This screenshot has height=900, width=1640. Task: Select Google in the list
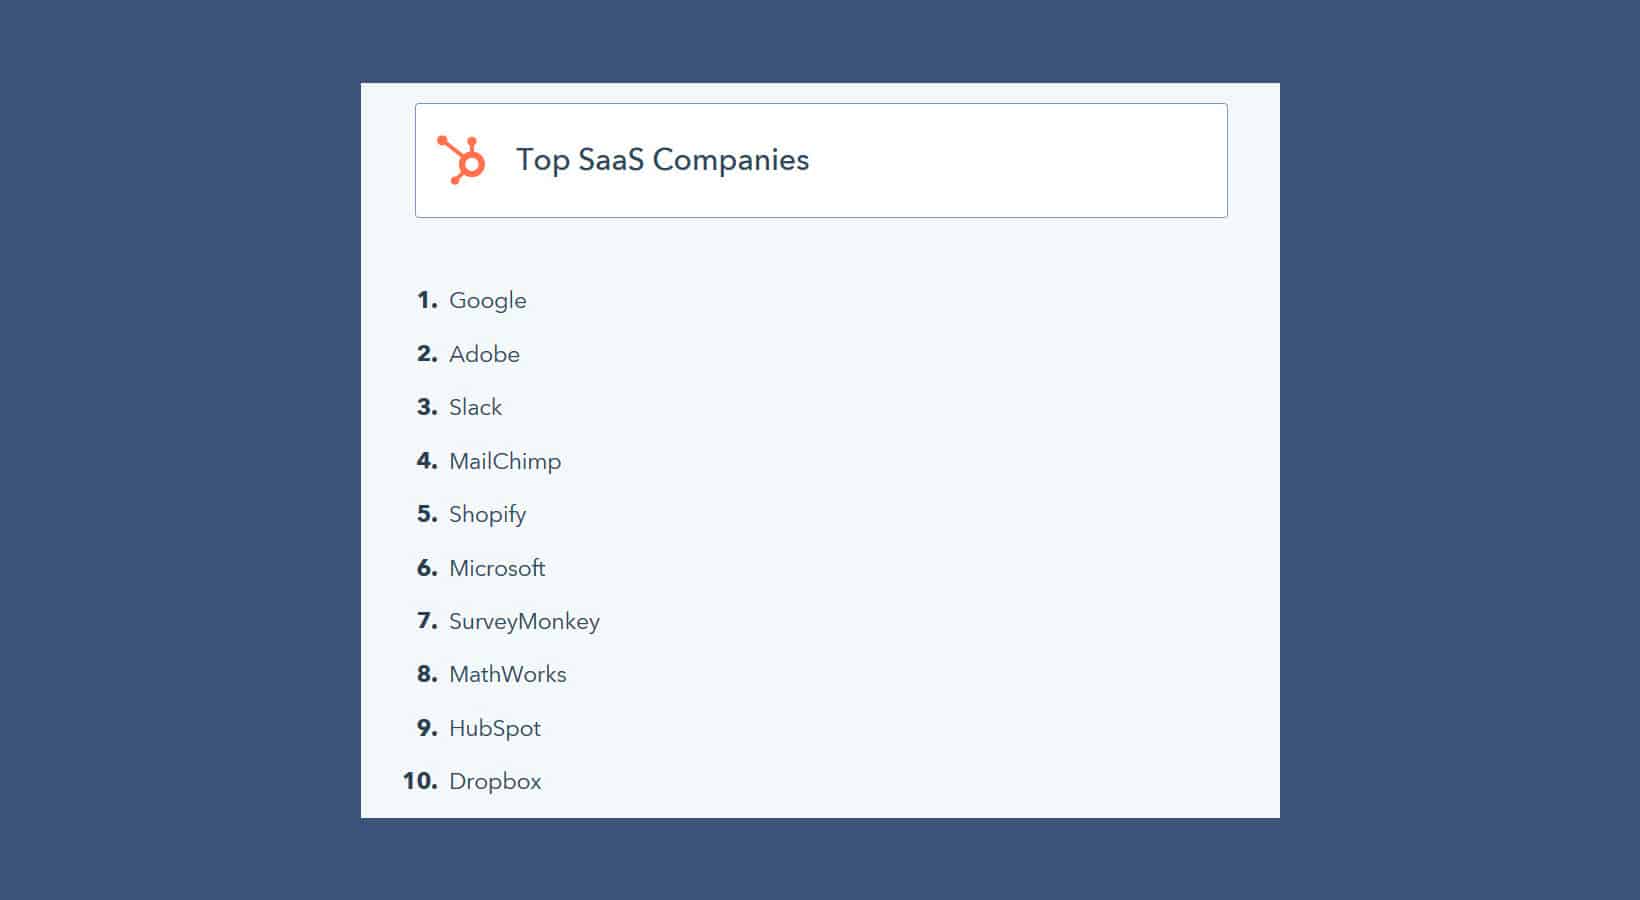(x=487, y=301)
